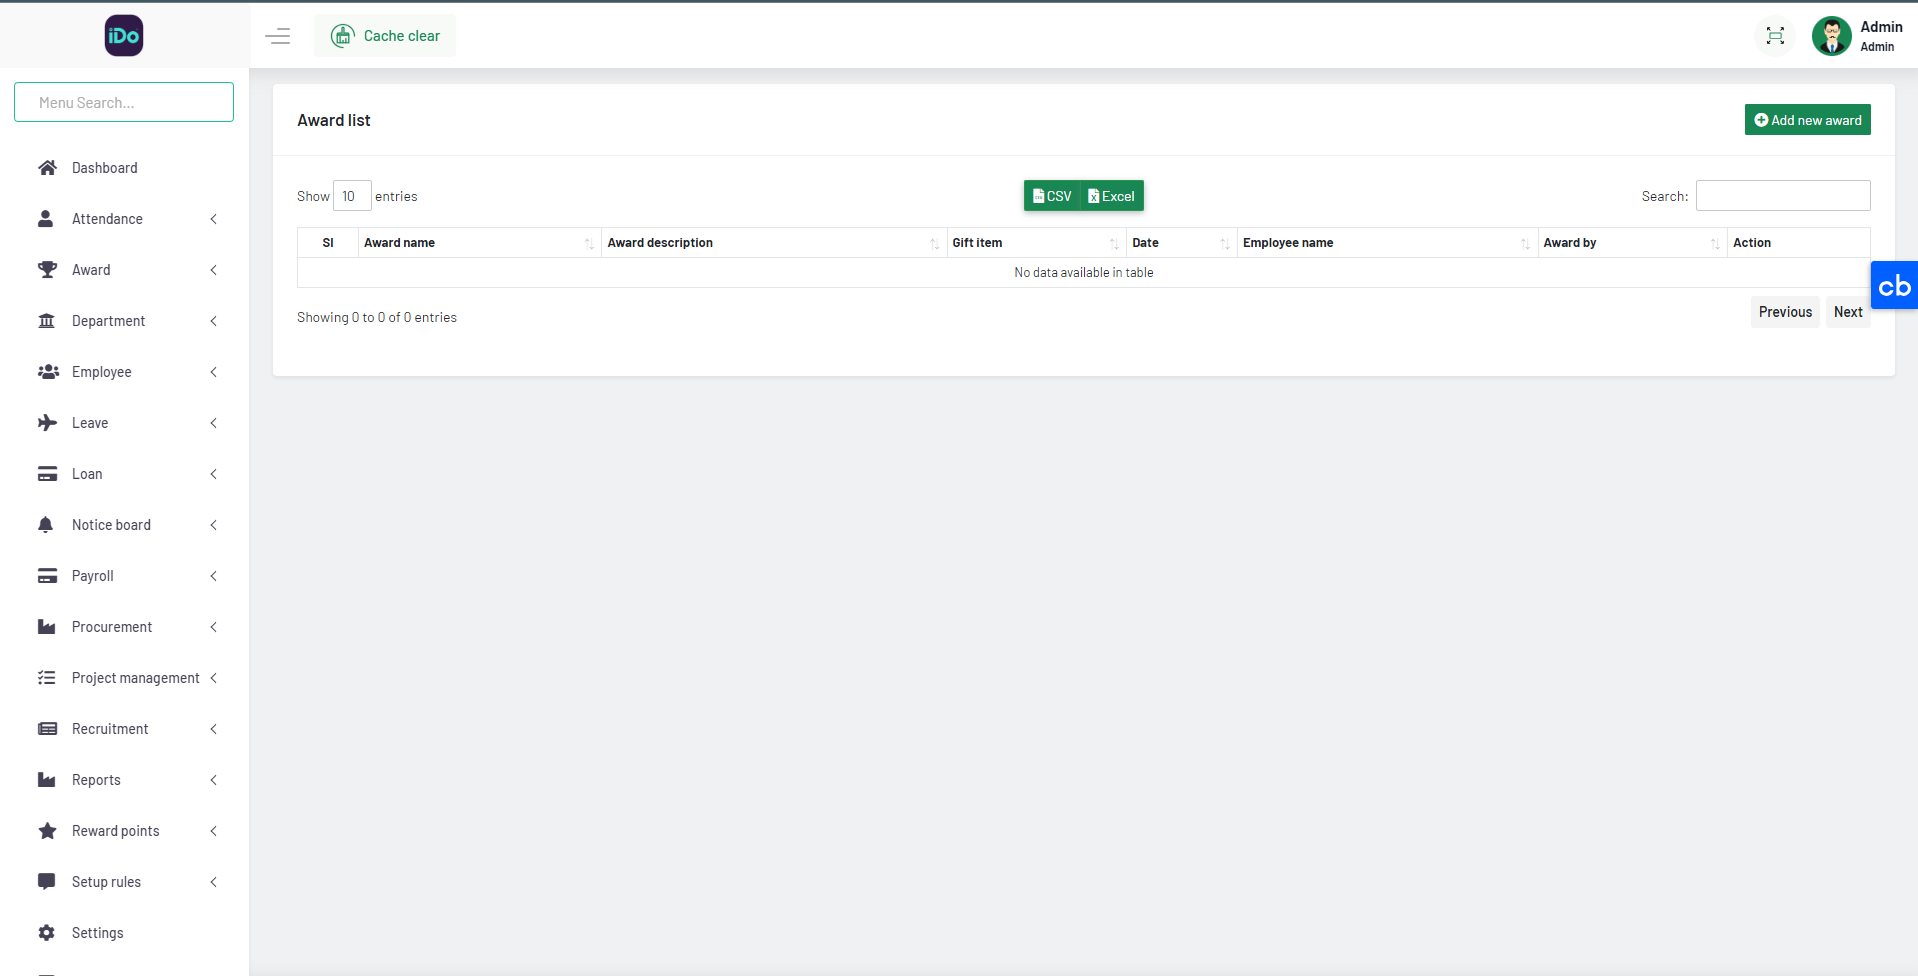Screen dimensions: 1918x976
Task: Export table with CSV button
Action: coord(1052,196)
